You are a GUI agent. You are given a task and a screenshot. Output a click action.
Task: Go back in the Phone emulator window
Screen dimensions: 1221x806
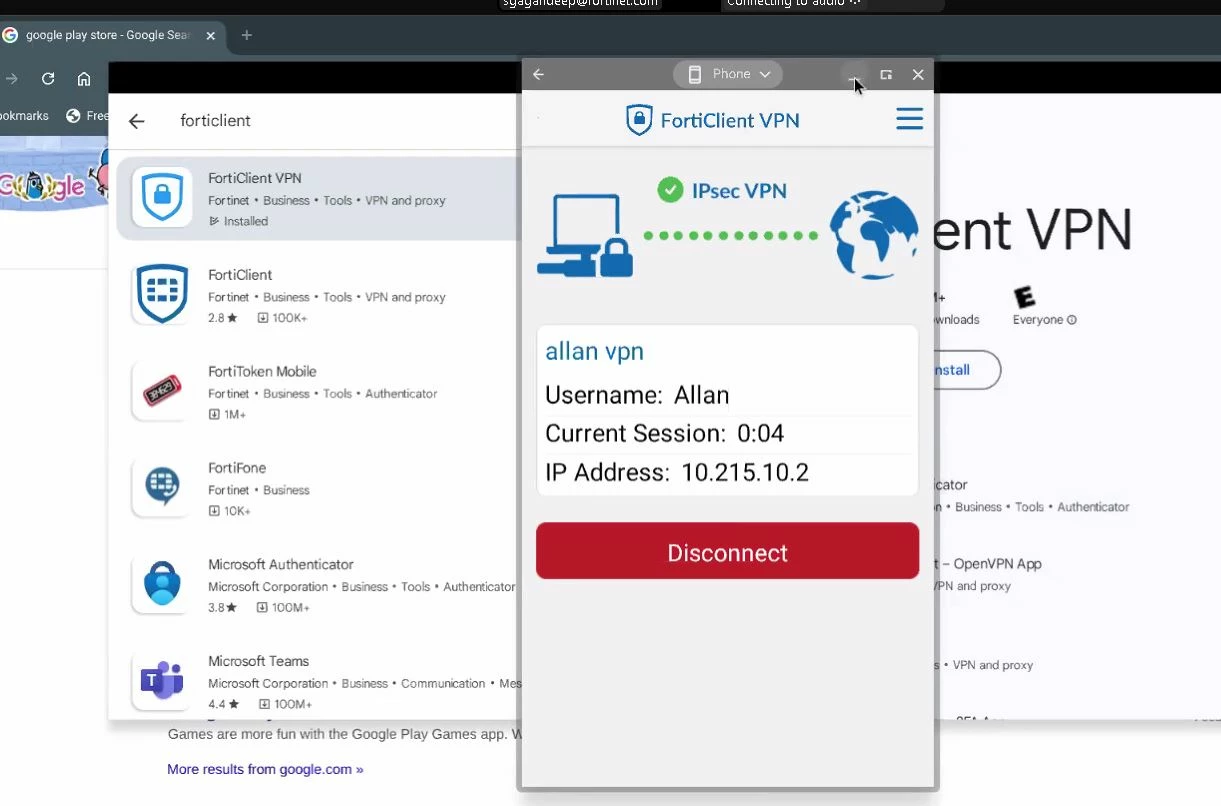[538, 75]
